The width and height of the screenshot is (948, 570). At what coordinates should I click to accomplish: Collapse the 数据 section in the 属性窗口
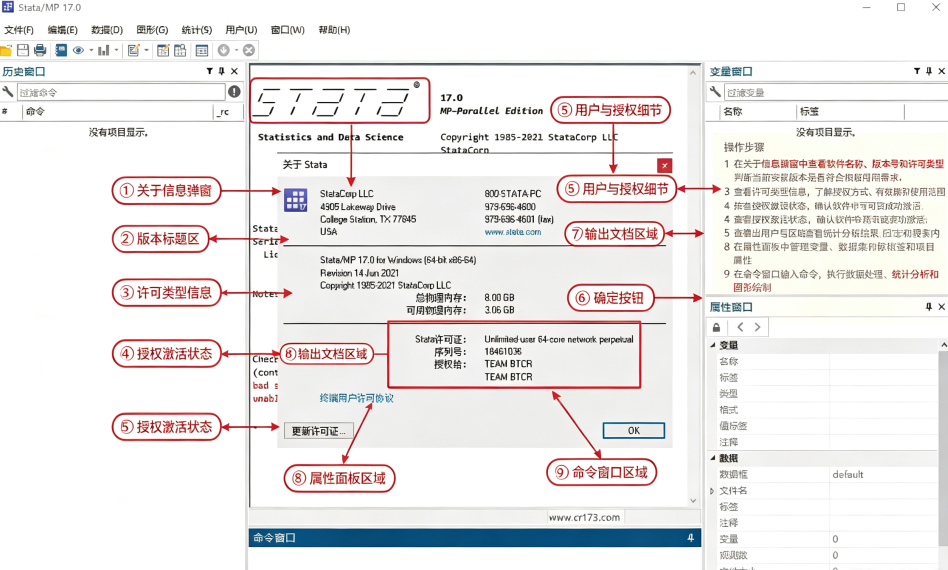click(712, 458)
